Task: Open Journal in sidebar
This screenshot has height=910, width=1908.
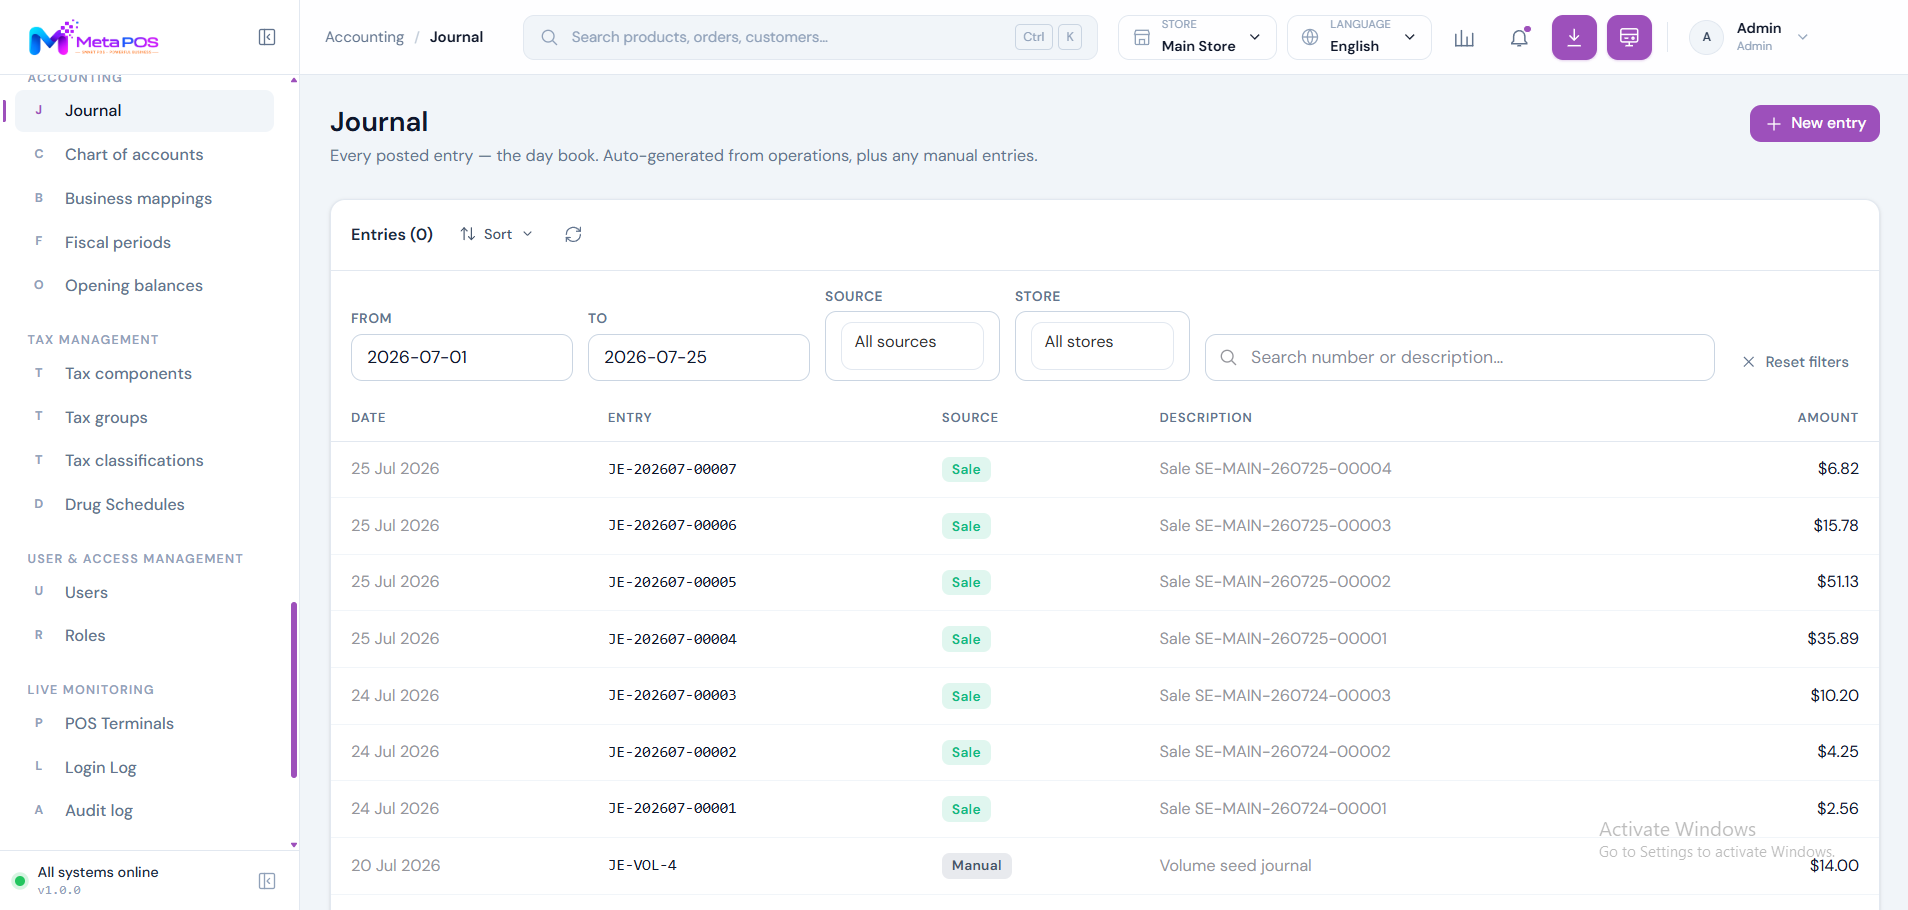Action: point(144,111)
